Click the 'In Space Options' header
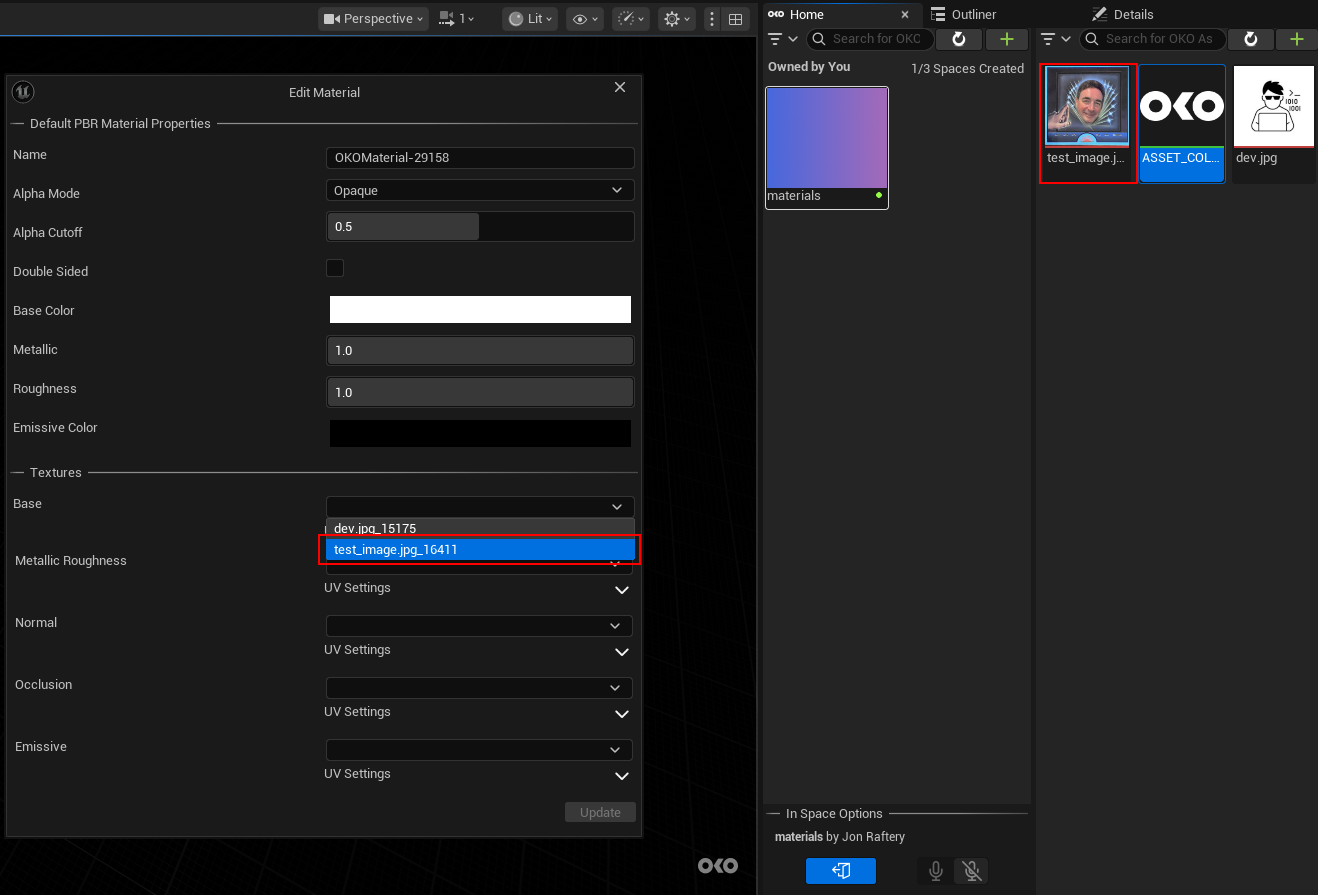1318x895 pixels. coord(834,813)
